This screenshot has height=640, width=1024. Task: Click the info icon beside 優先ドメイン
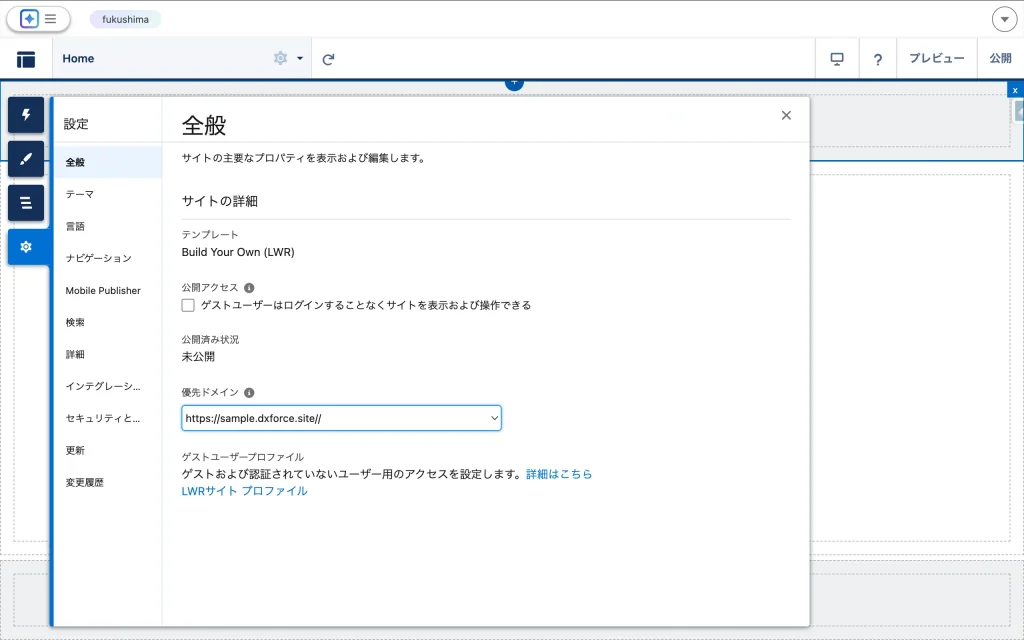[x=249, y=393]
